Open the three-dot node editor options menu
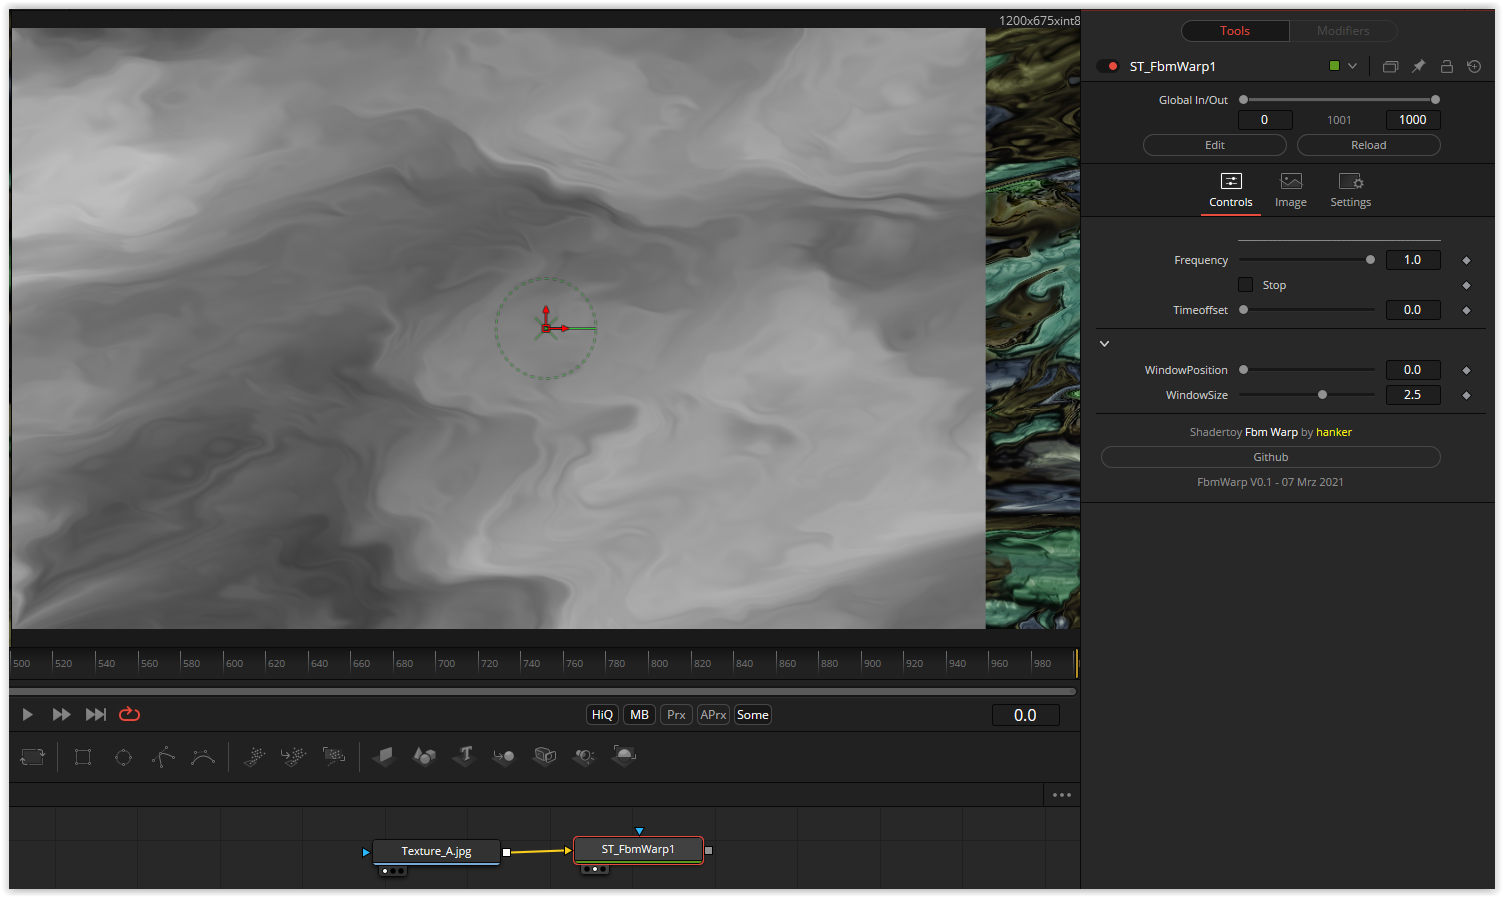 point(1062,795)
